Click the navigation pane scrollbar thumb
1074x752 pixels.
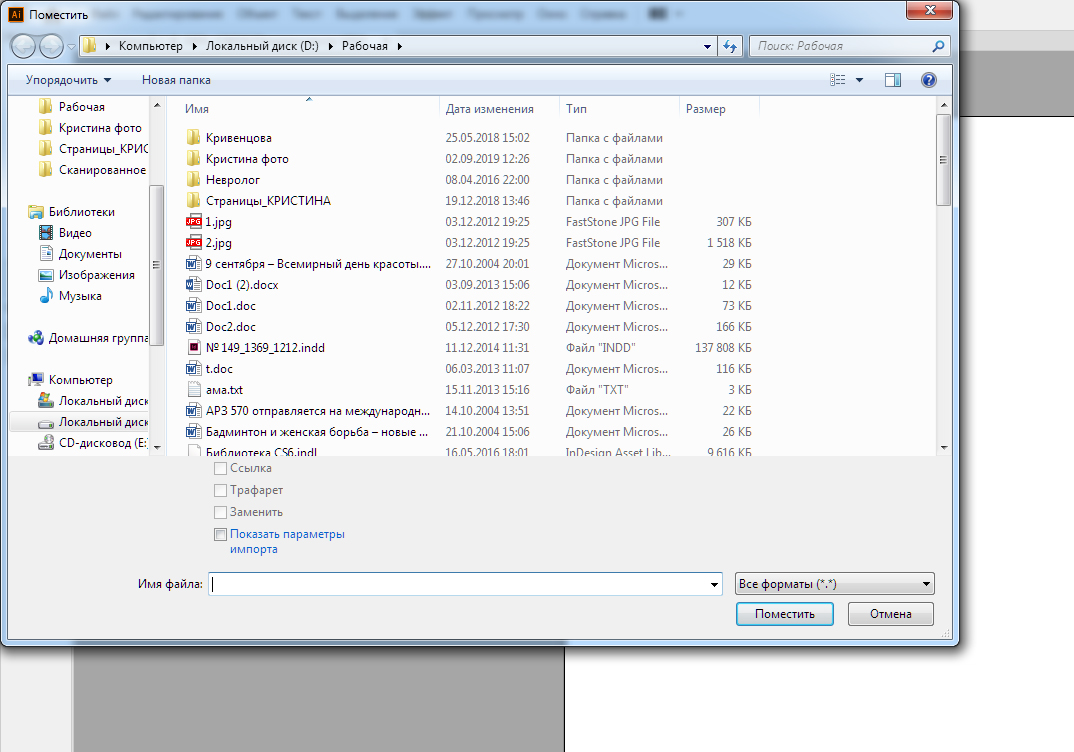(x=156, y=265)
